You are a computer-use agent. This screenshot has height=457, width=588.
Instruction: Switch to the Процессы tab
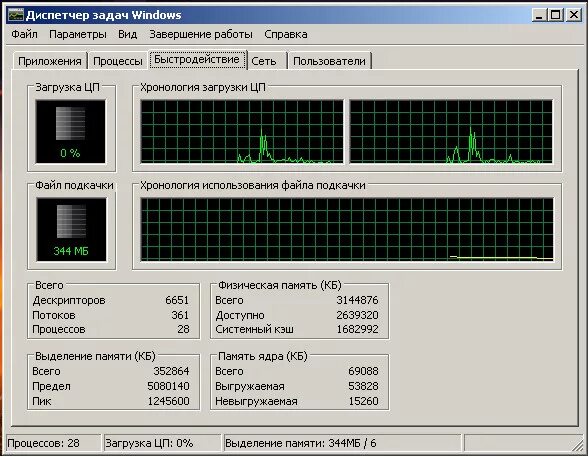[x=118, y=61]
